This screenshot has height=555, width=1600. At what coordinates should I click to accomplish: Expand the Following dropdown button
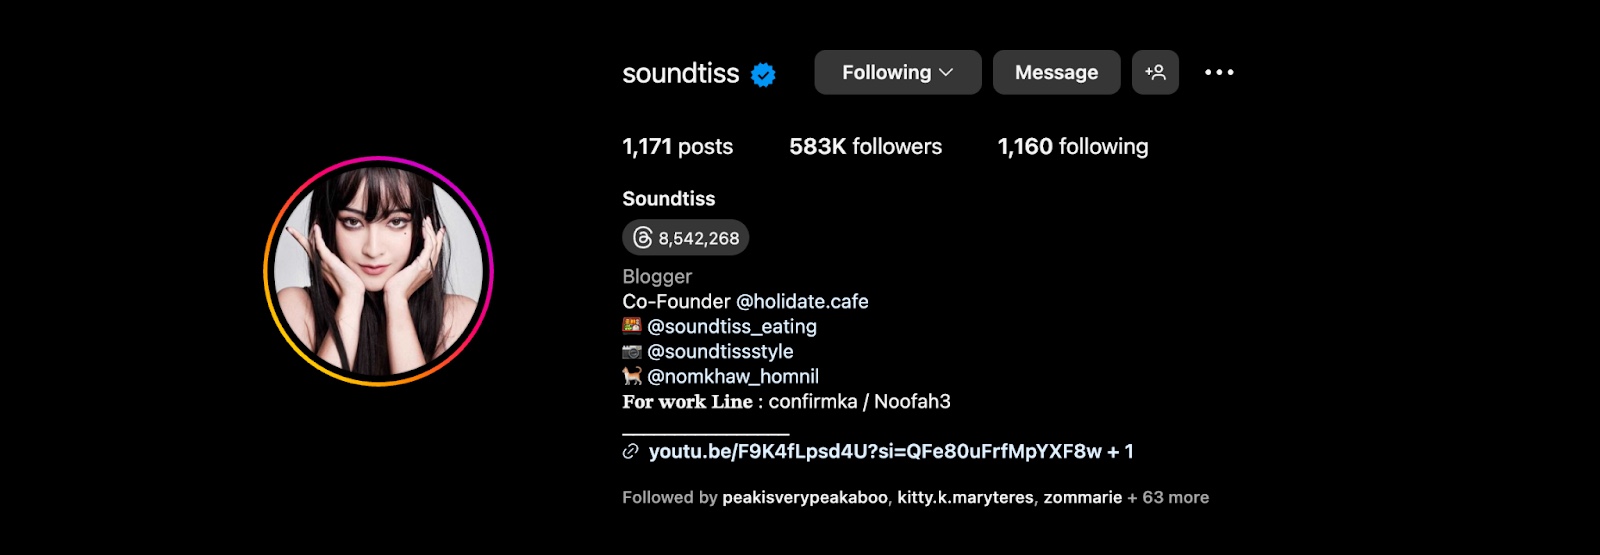coord(897,72)
